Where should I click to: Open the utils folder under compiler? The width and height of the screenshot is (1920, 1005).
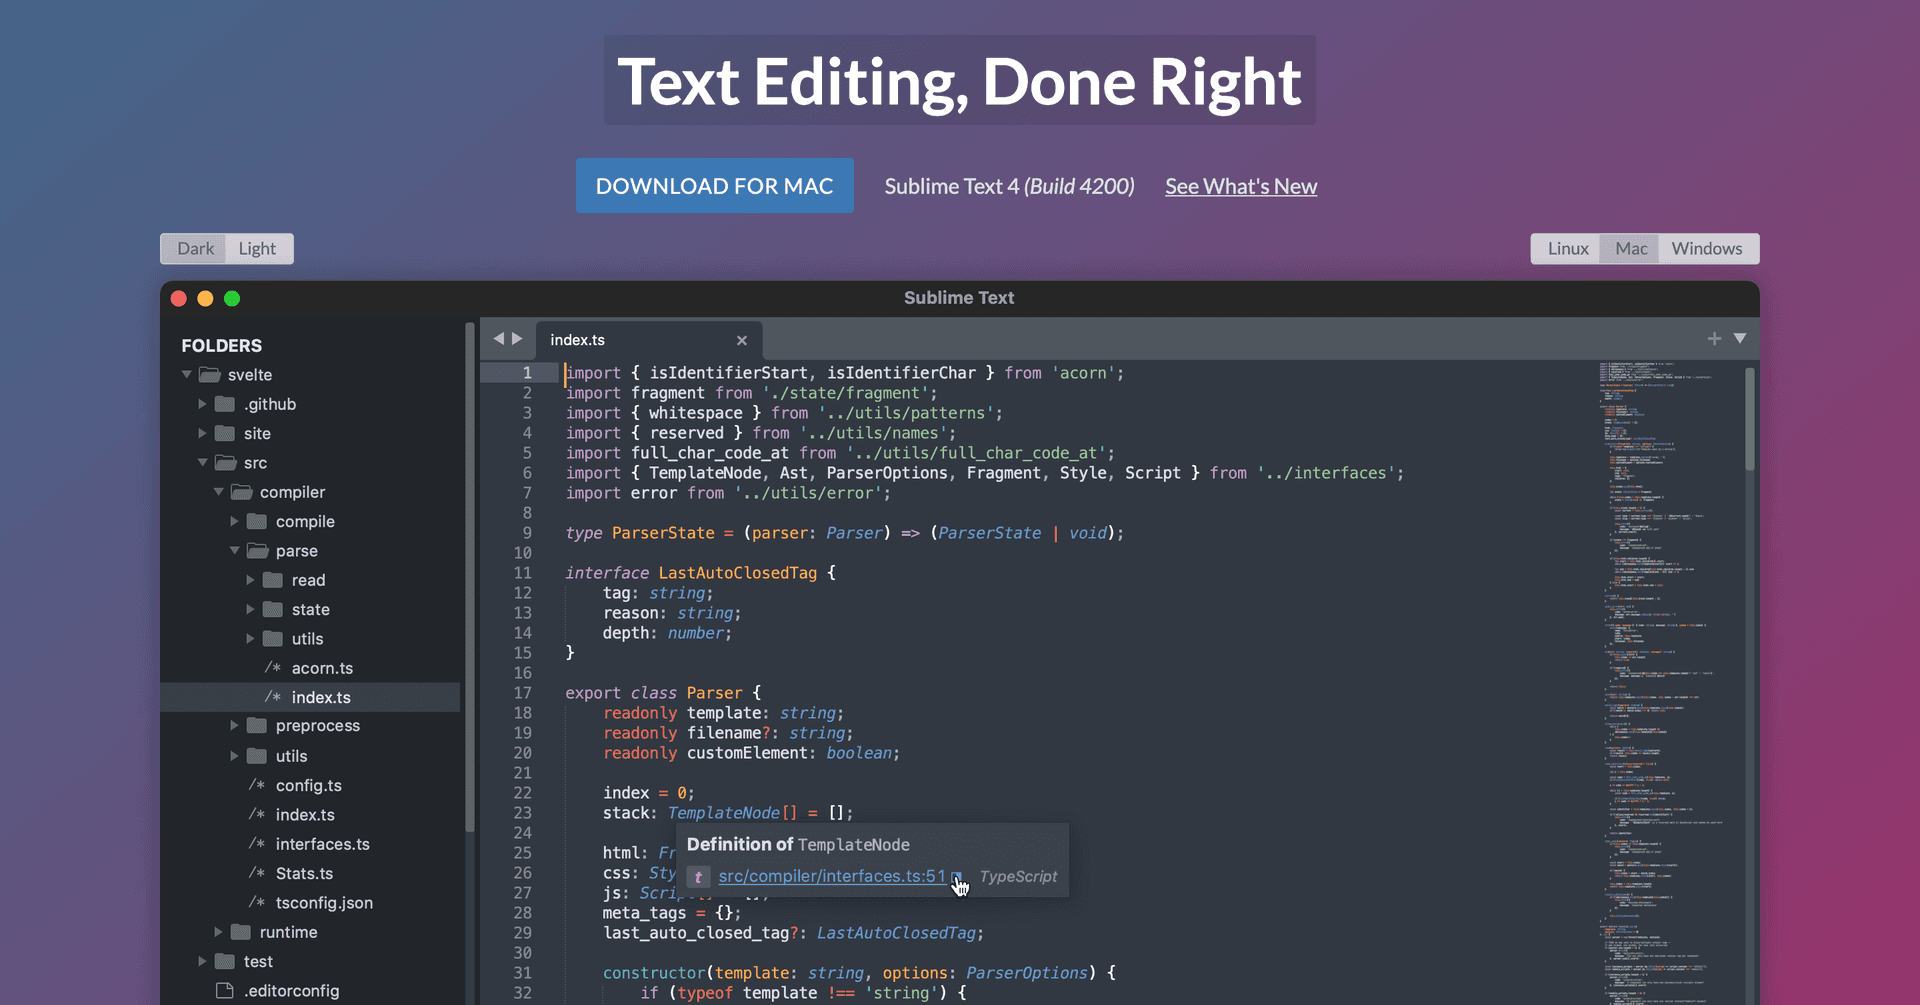tap(291, 756)
